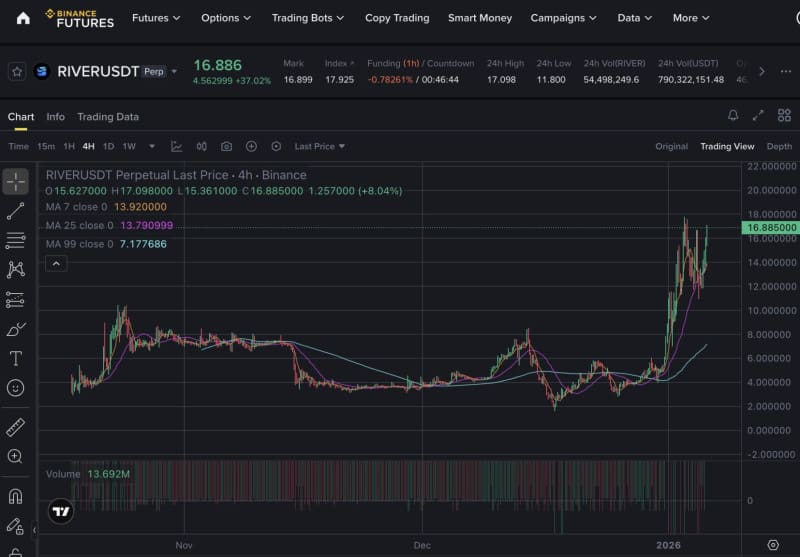Open the Trading Bots menu
800x557 pixels.
(308, 18)
